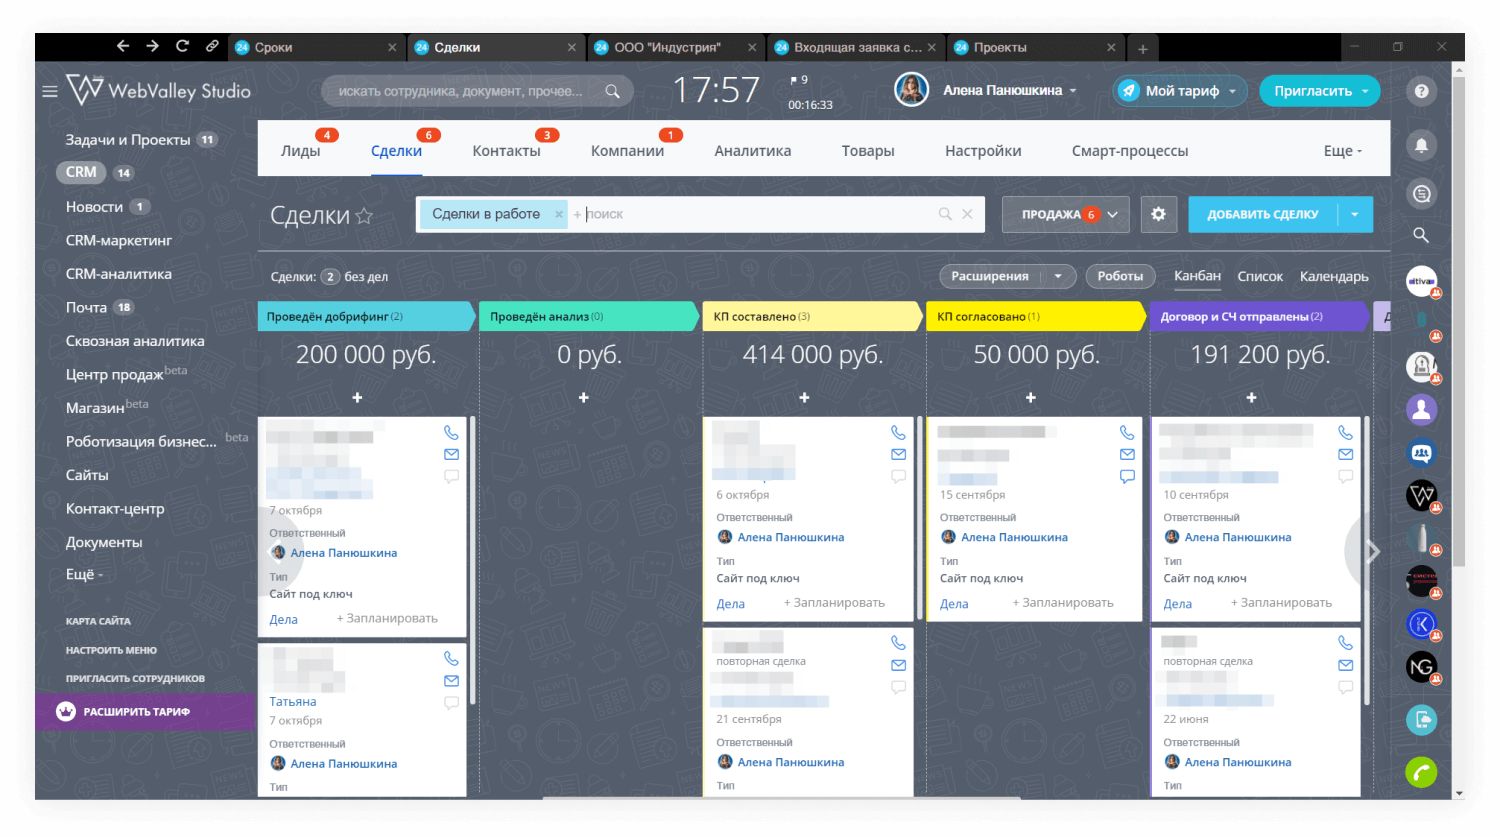Click comment icon on the 15 сентября deal card

pyautogui.click(x=1127, y=476)
